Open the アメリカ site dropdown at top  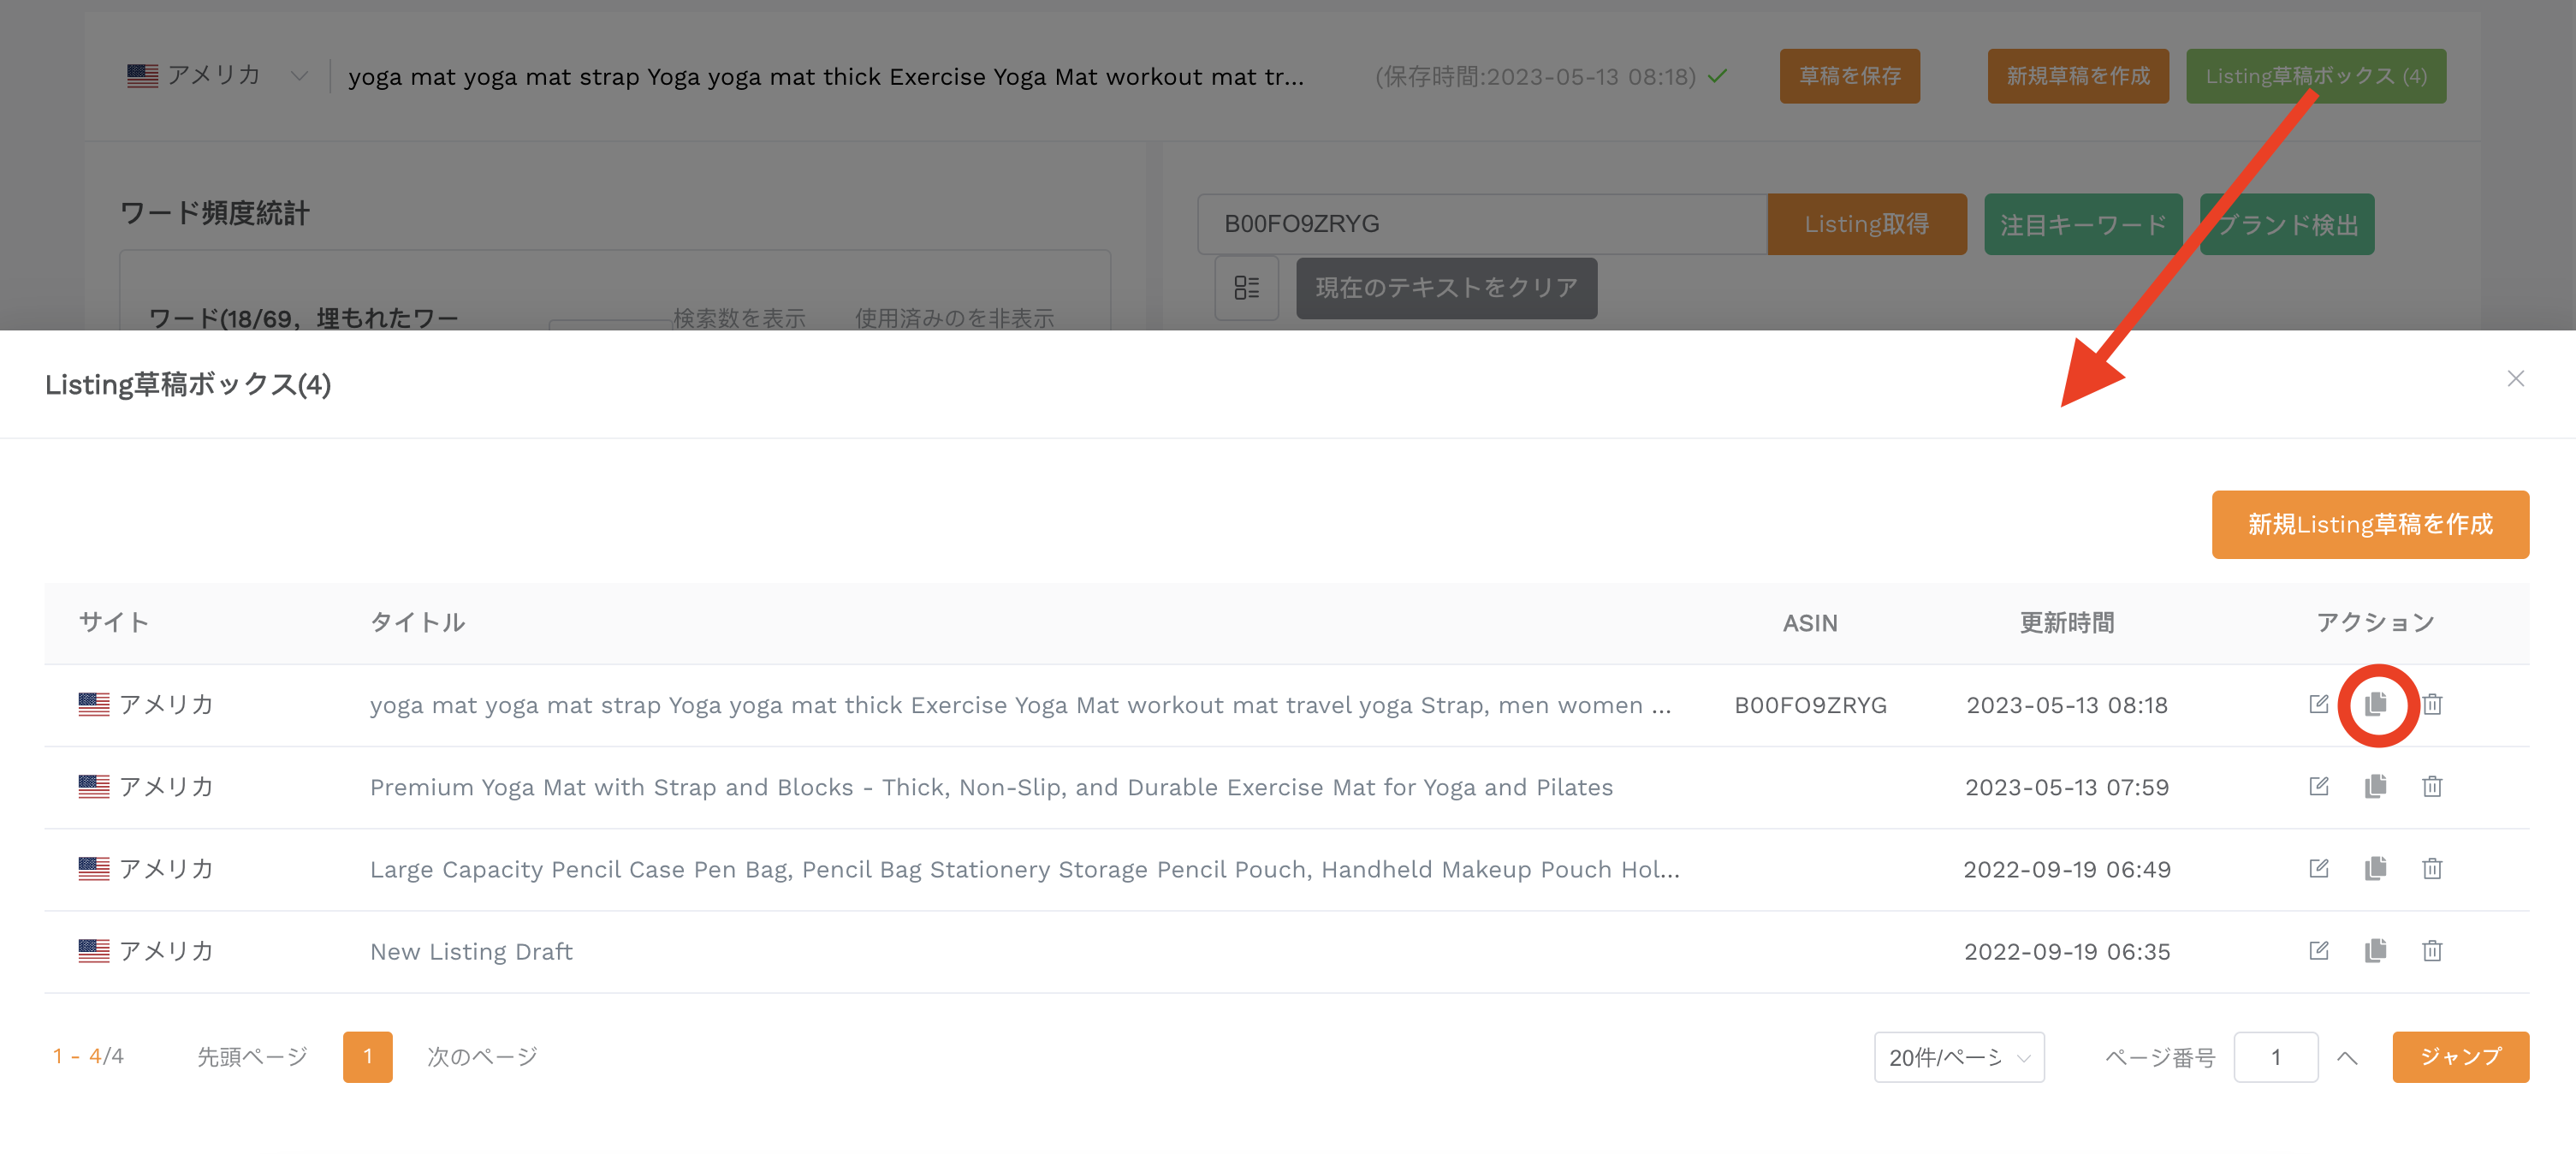[x=217, y=76]
